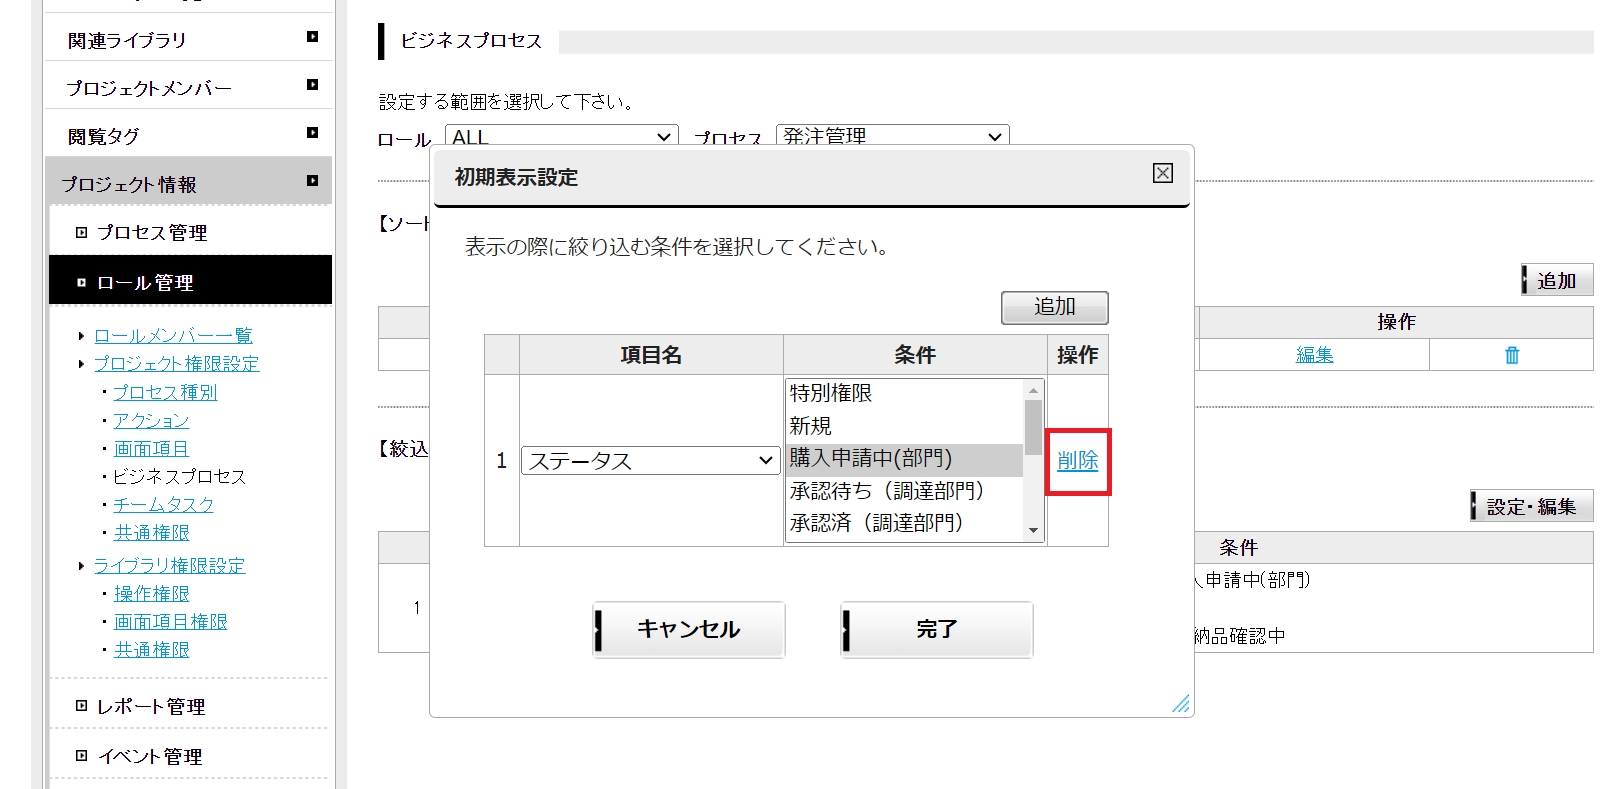
Task: Open the プロセス 発注管理 dropdown
Action: click(892, 136)
